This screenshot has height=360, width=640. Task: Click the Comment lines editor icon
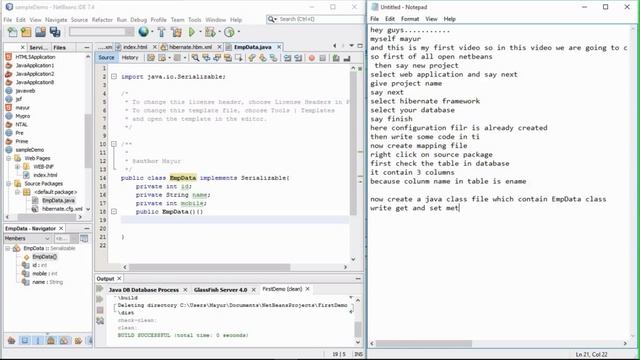336,58
